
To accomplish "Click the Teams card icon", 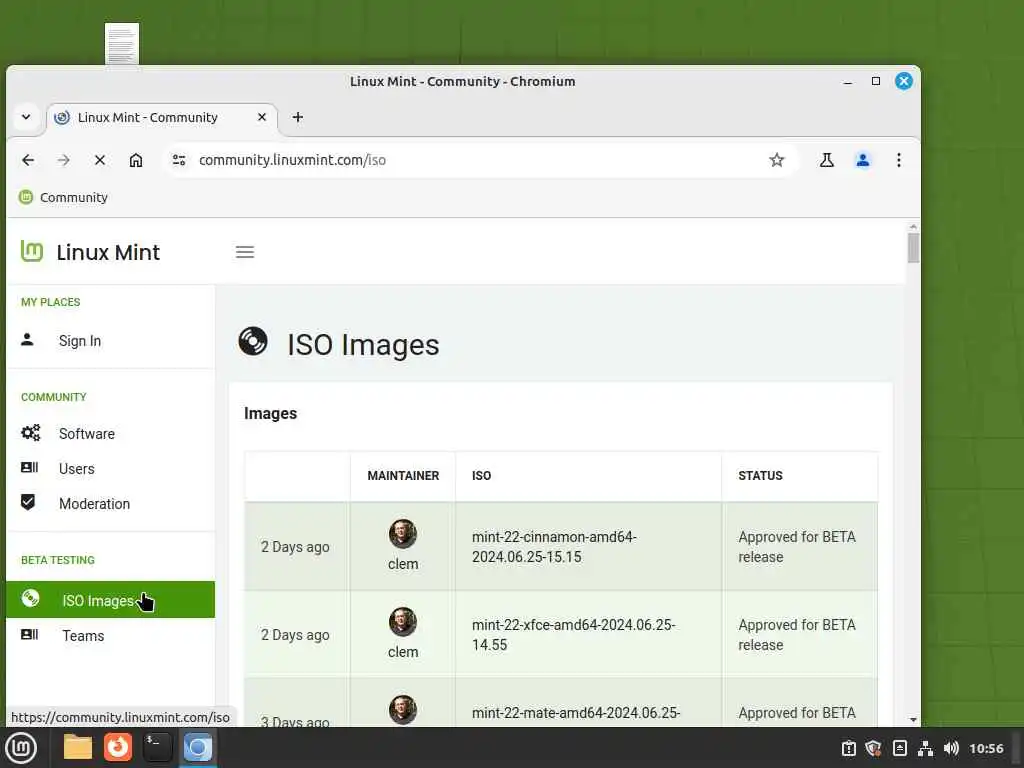I will coord(29,634).
